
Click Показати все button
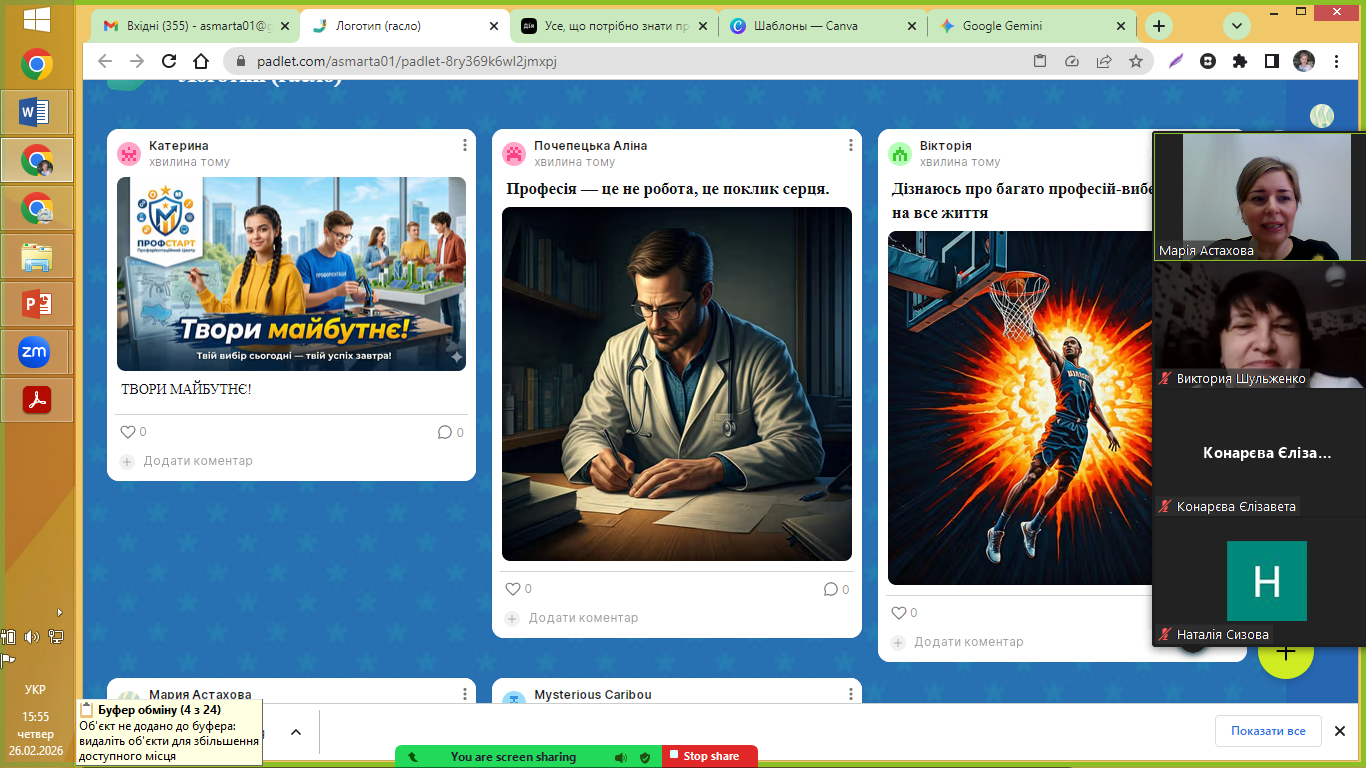(x=1267, y=731)
